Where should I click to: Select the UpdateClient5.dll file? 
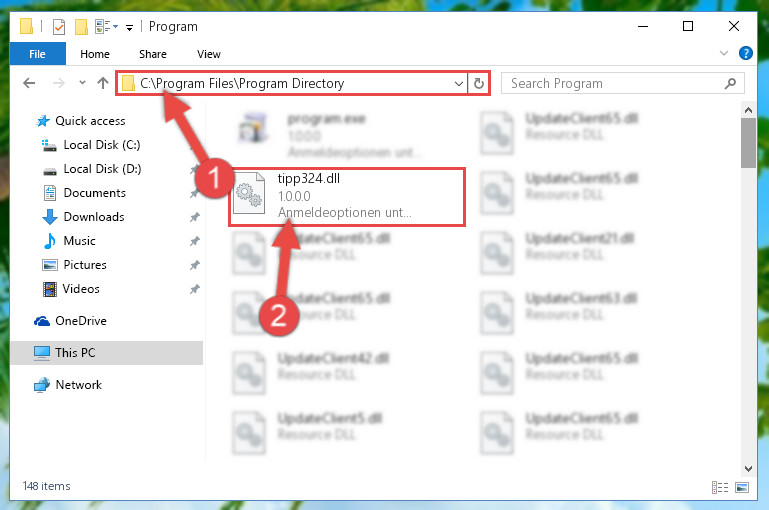309,433
